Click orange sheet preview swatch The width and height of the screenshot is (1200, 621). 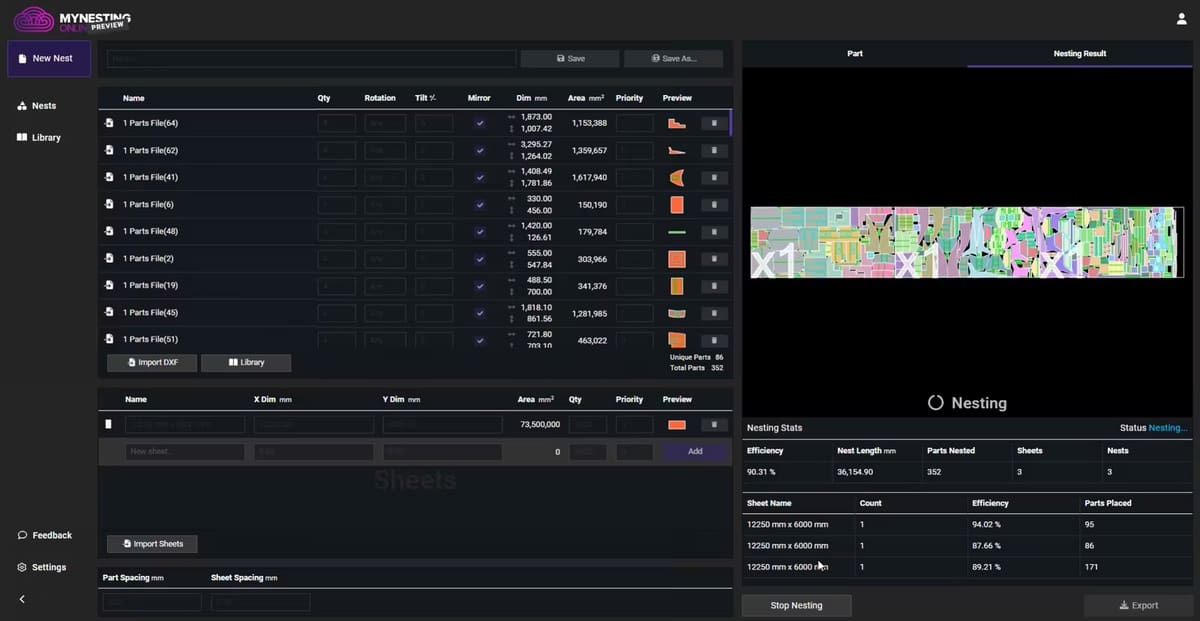pyautogui.click(x=677, y=424)
